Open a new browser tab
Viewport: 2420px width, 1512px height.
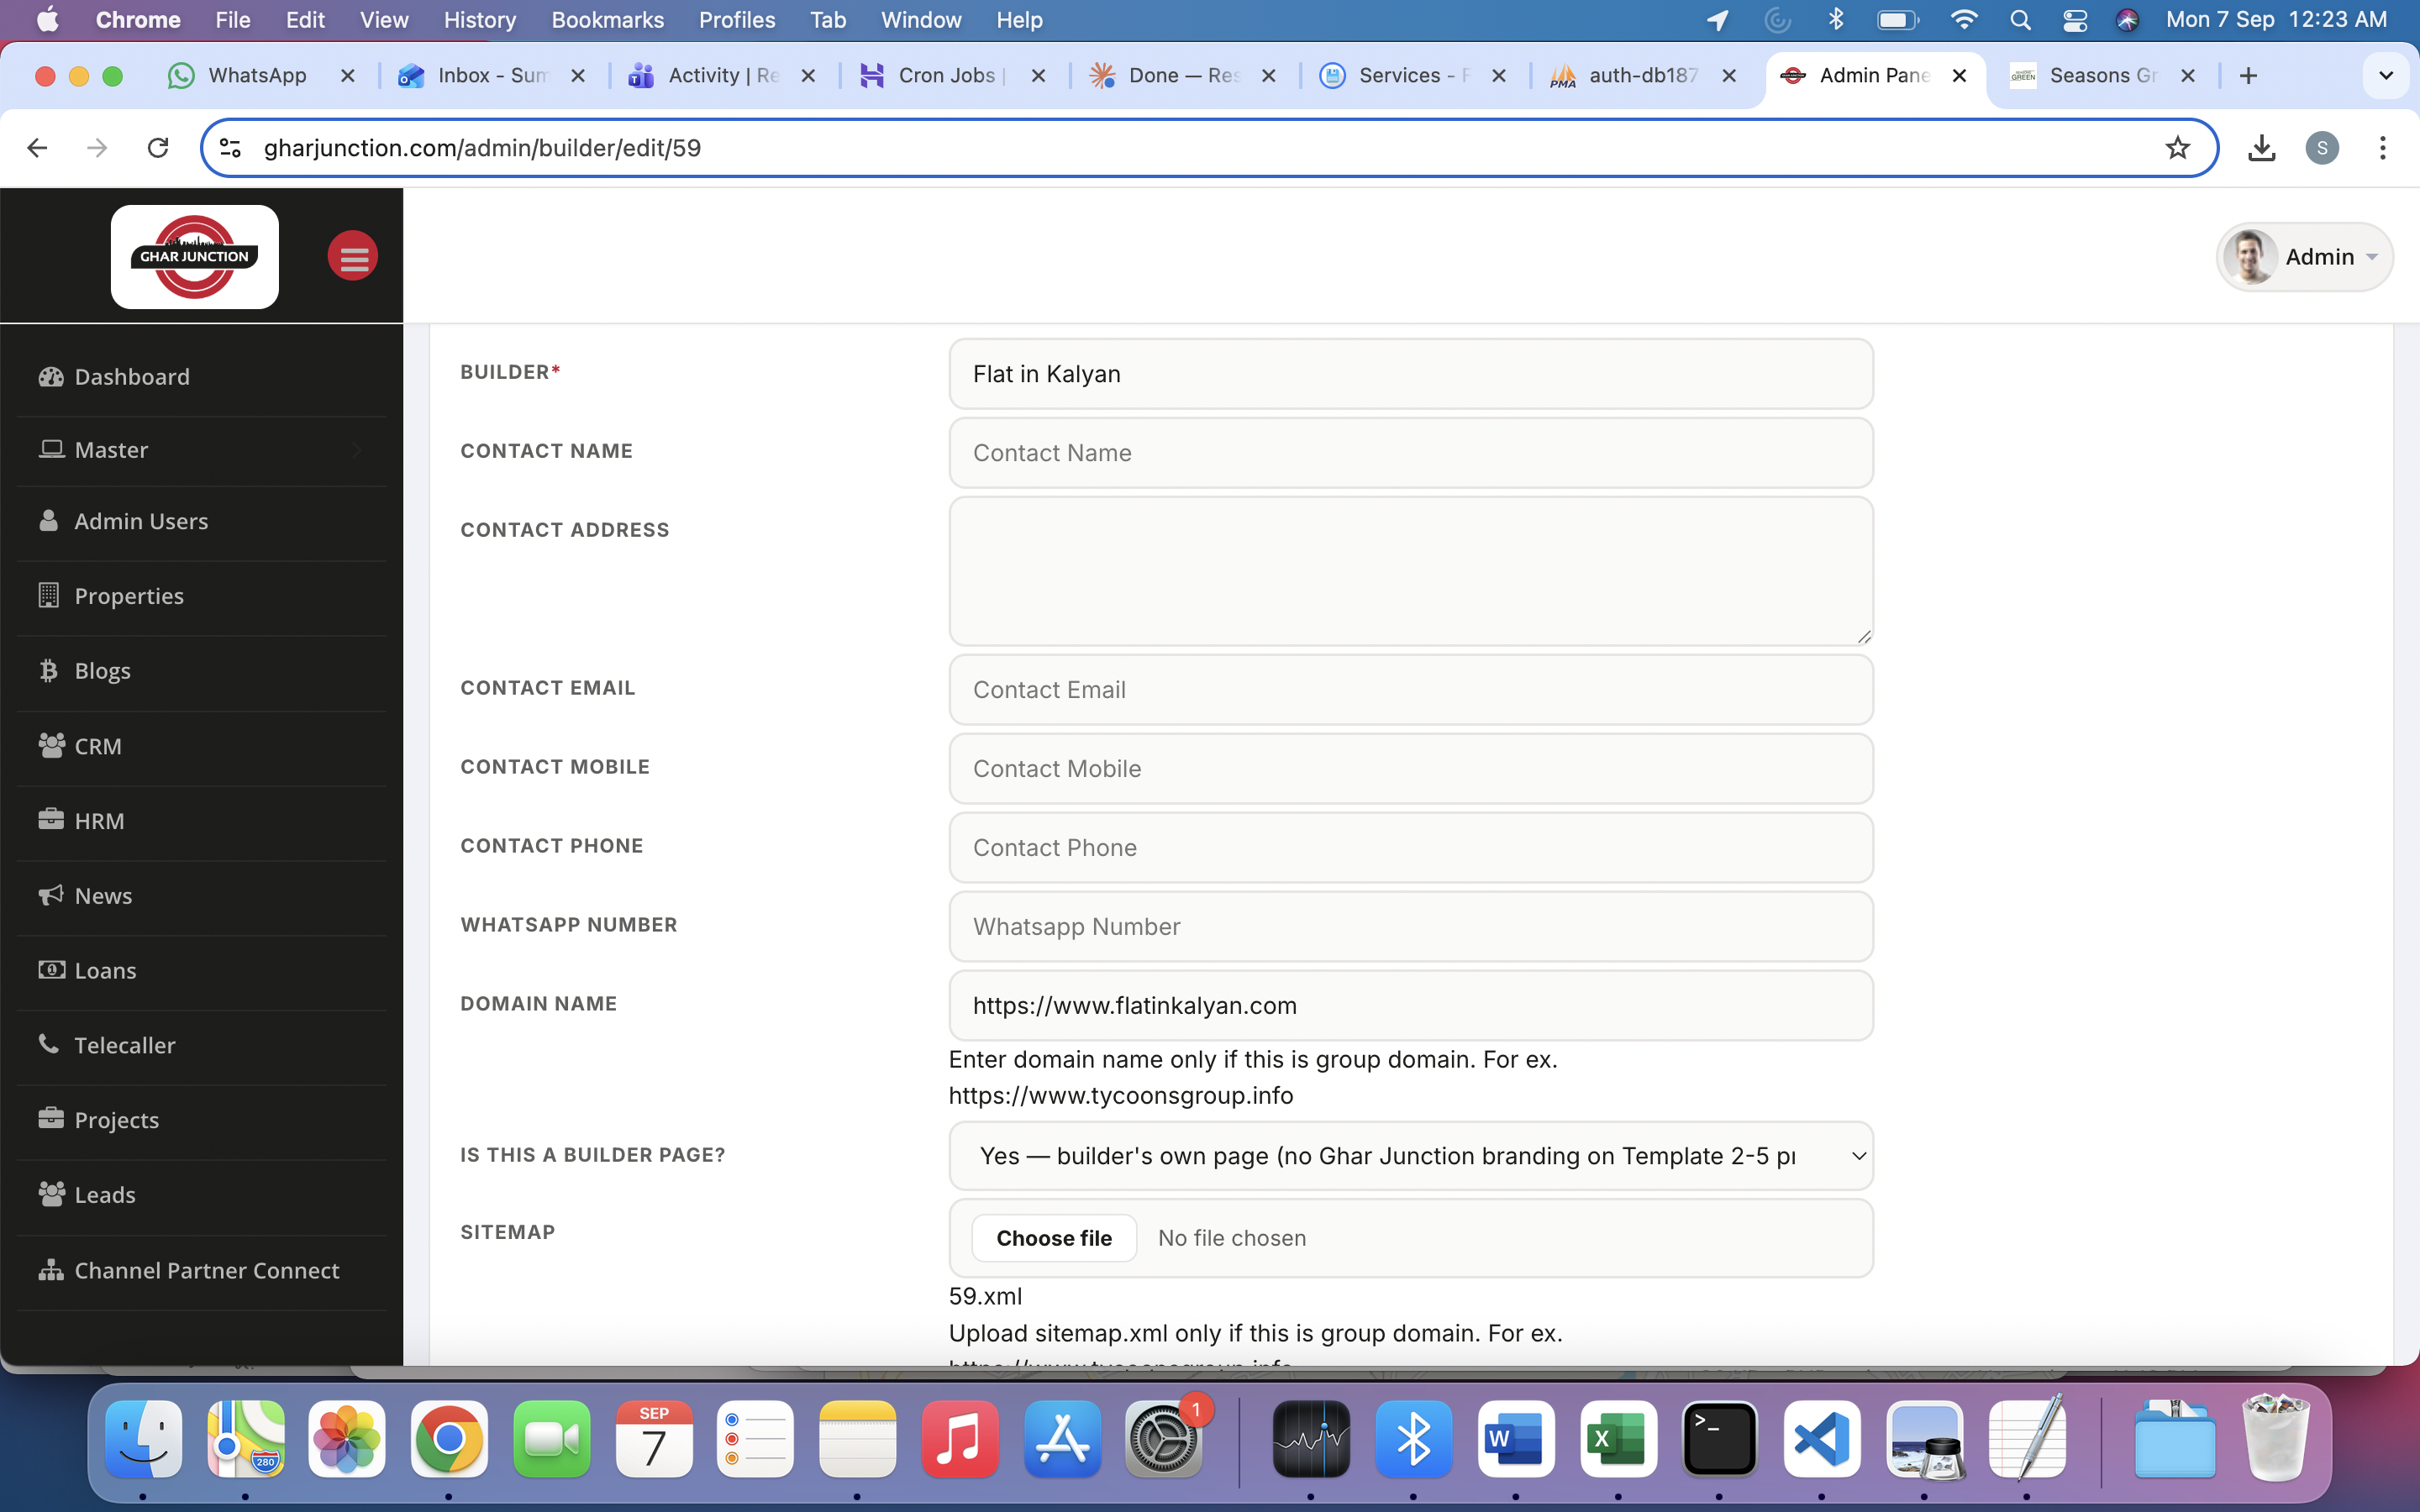[2249, 76]
